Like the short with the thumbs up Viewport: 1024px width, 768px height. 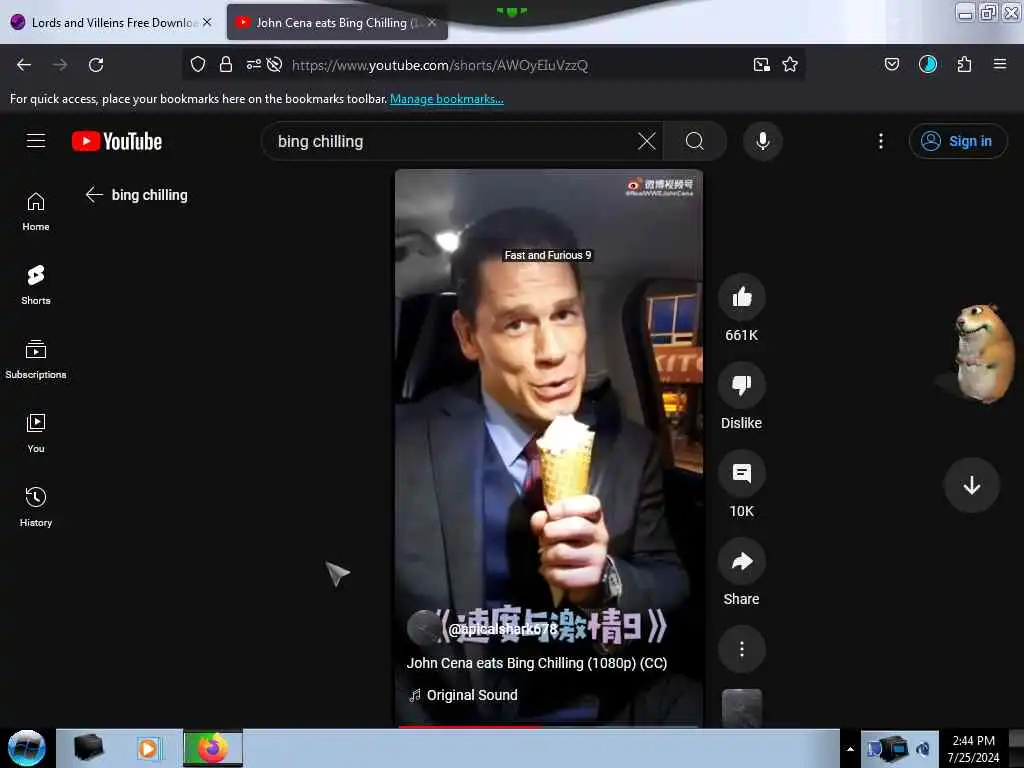pos(741,298)
